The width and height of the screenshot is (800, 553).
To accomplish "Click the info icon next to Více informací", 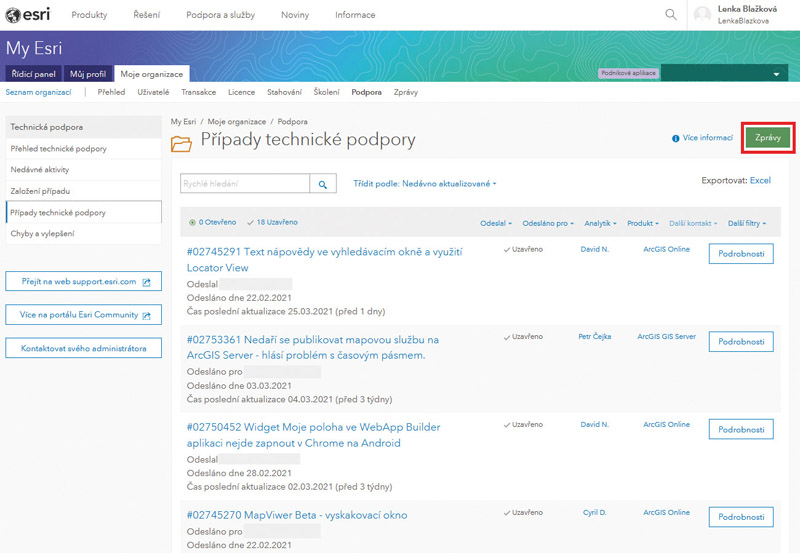I will pyautogui.click(x=676, y=138).
